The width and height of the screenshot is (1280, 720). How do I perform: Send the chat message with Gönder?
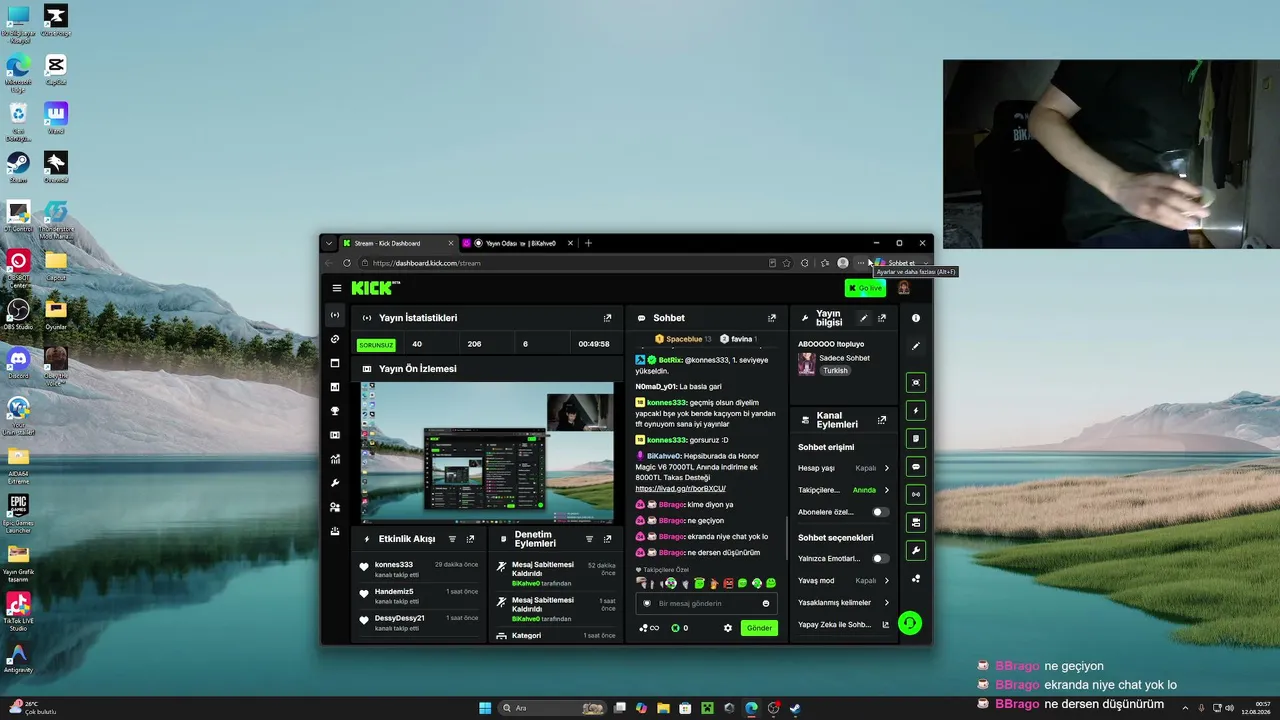click(x=759, y=628)
